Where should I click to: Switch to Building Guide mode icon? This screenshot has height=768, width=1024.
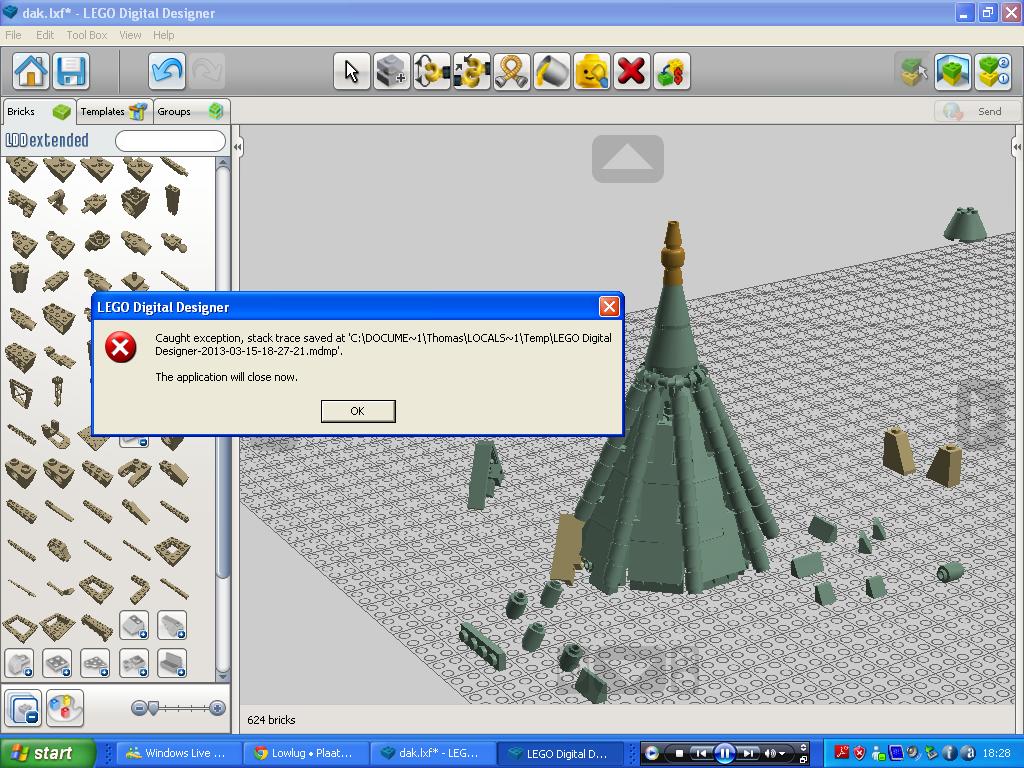pos(993,71)
